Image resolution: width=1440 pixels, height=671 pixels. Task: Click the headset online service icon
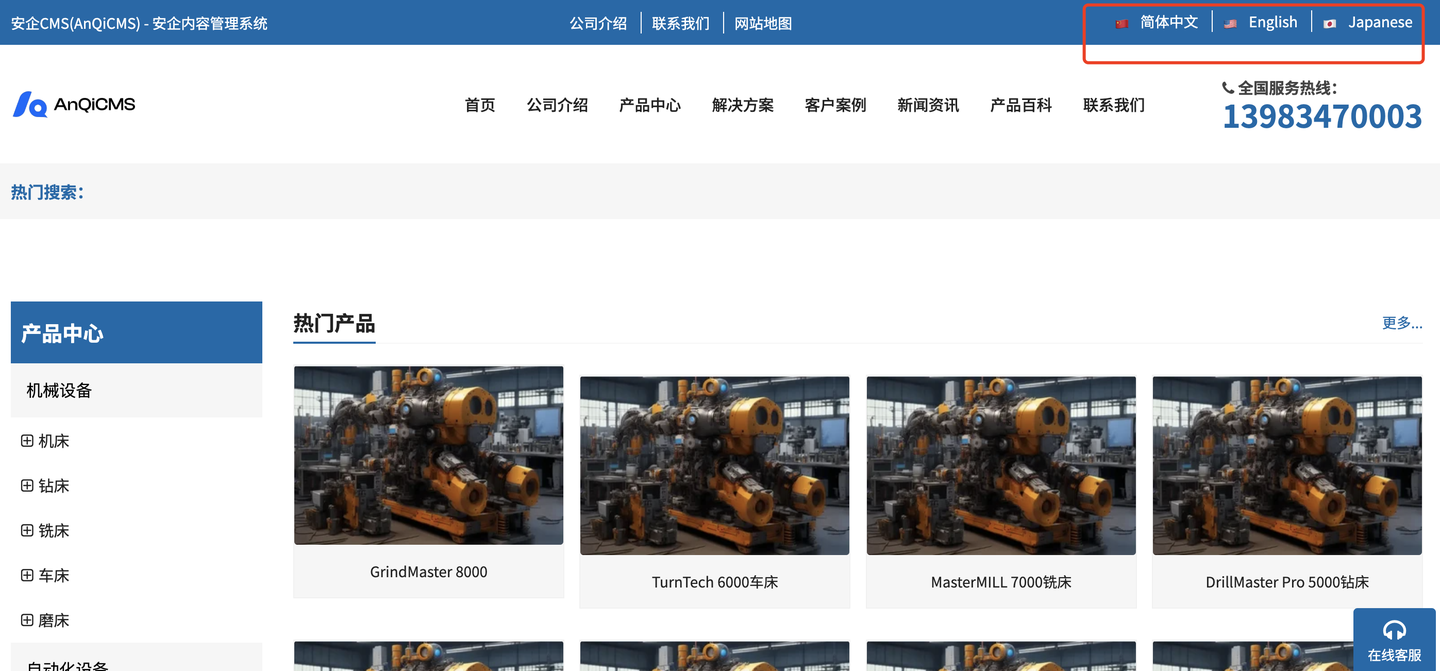[x=1394, y=630]
